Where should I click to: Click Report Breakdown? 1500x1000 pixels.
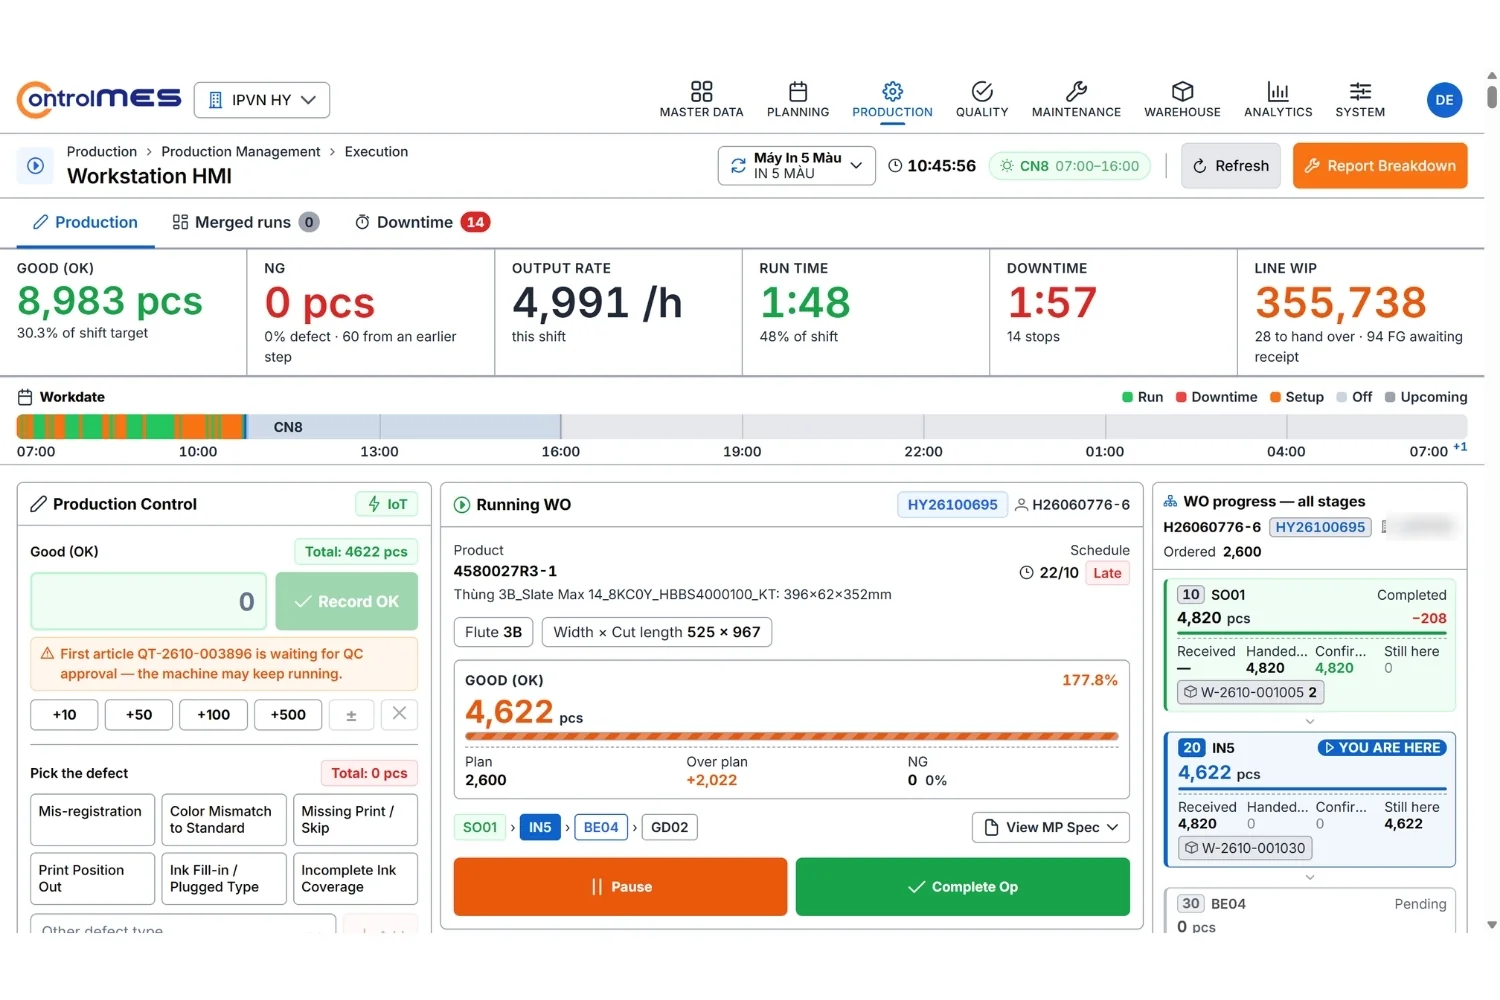pos(1380,166)
